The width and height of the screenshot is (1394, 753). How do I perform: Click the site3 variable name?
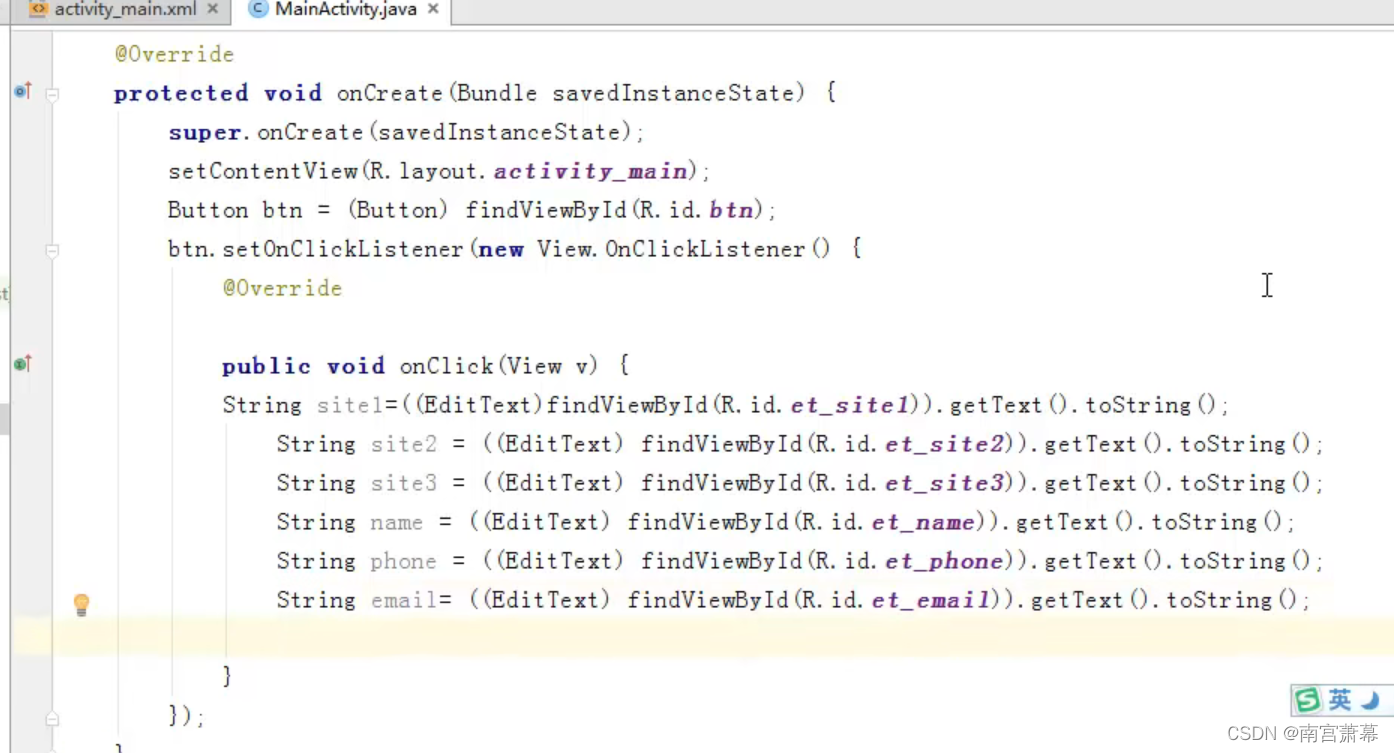tap(404, 483)
